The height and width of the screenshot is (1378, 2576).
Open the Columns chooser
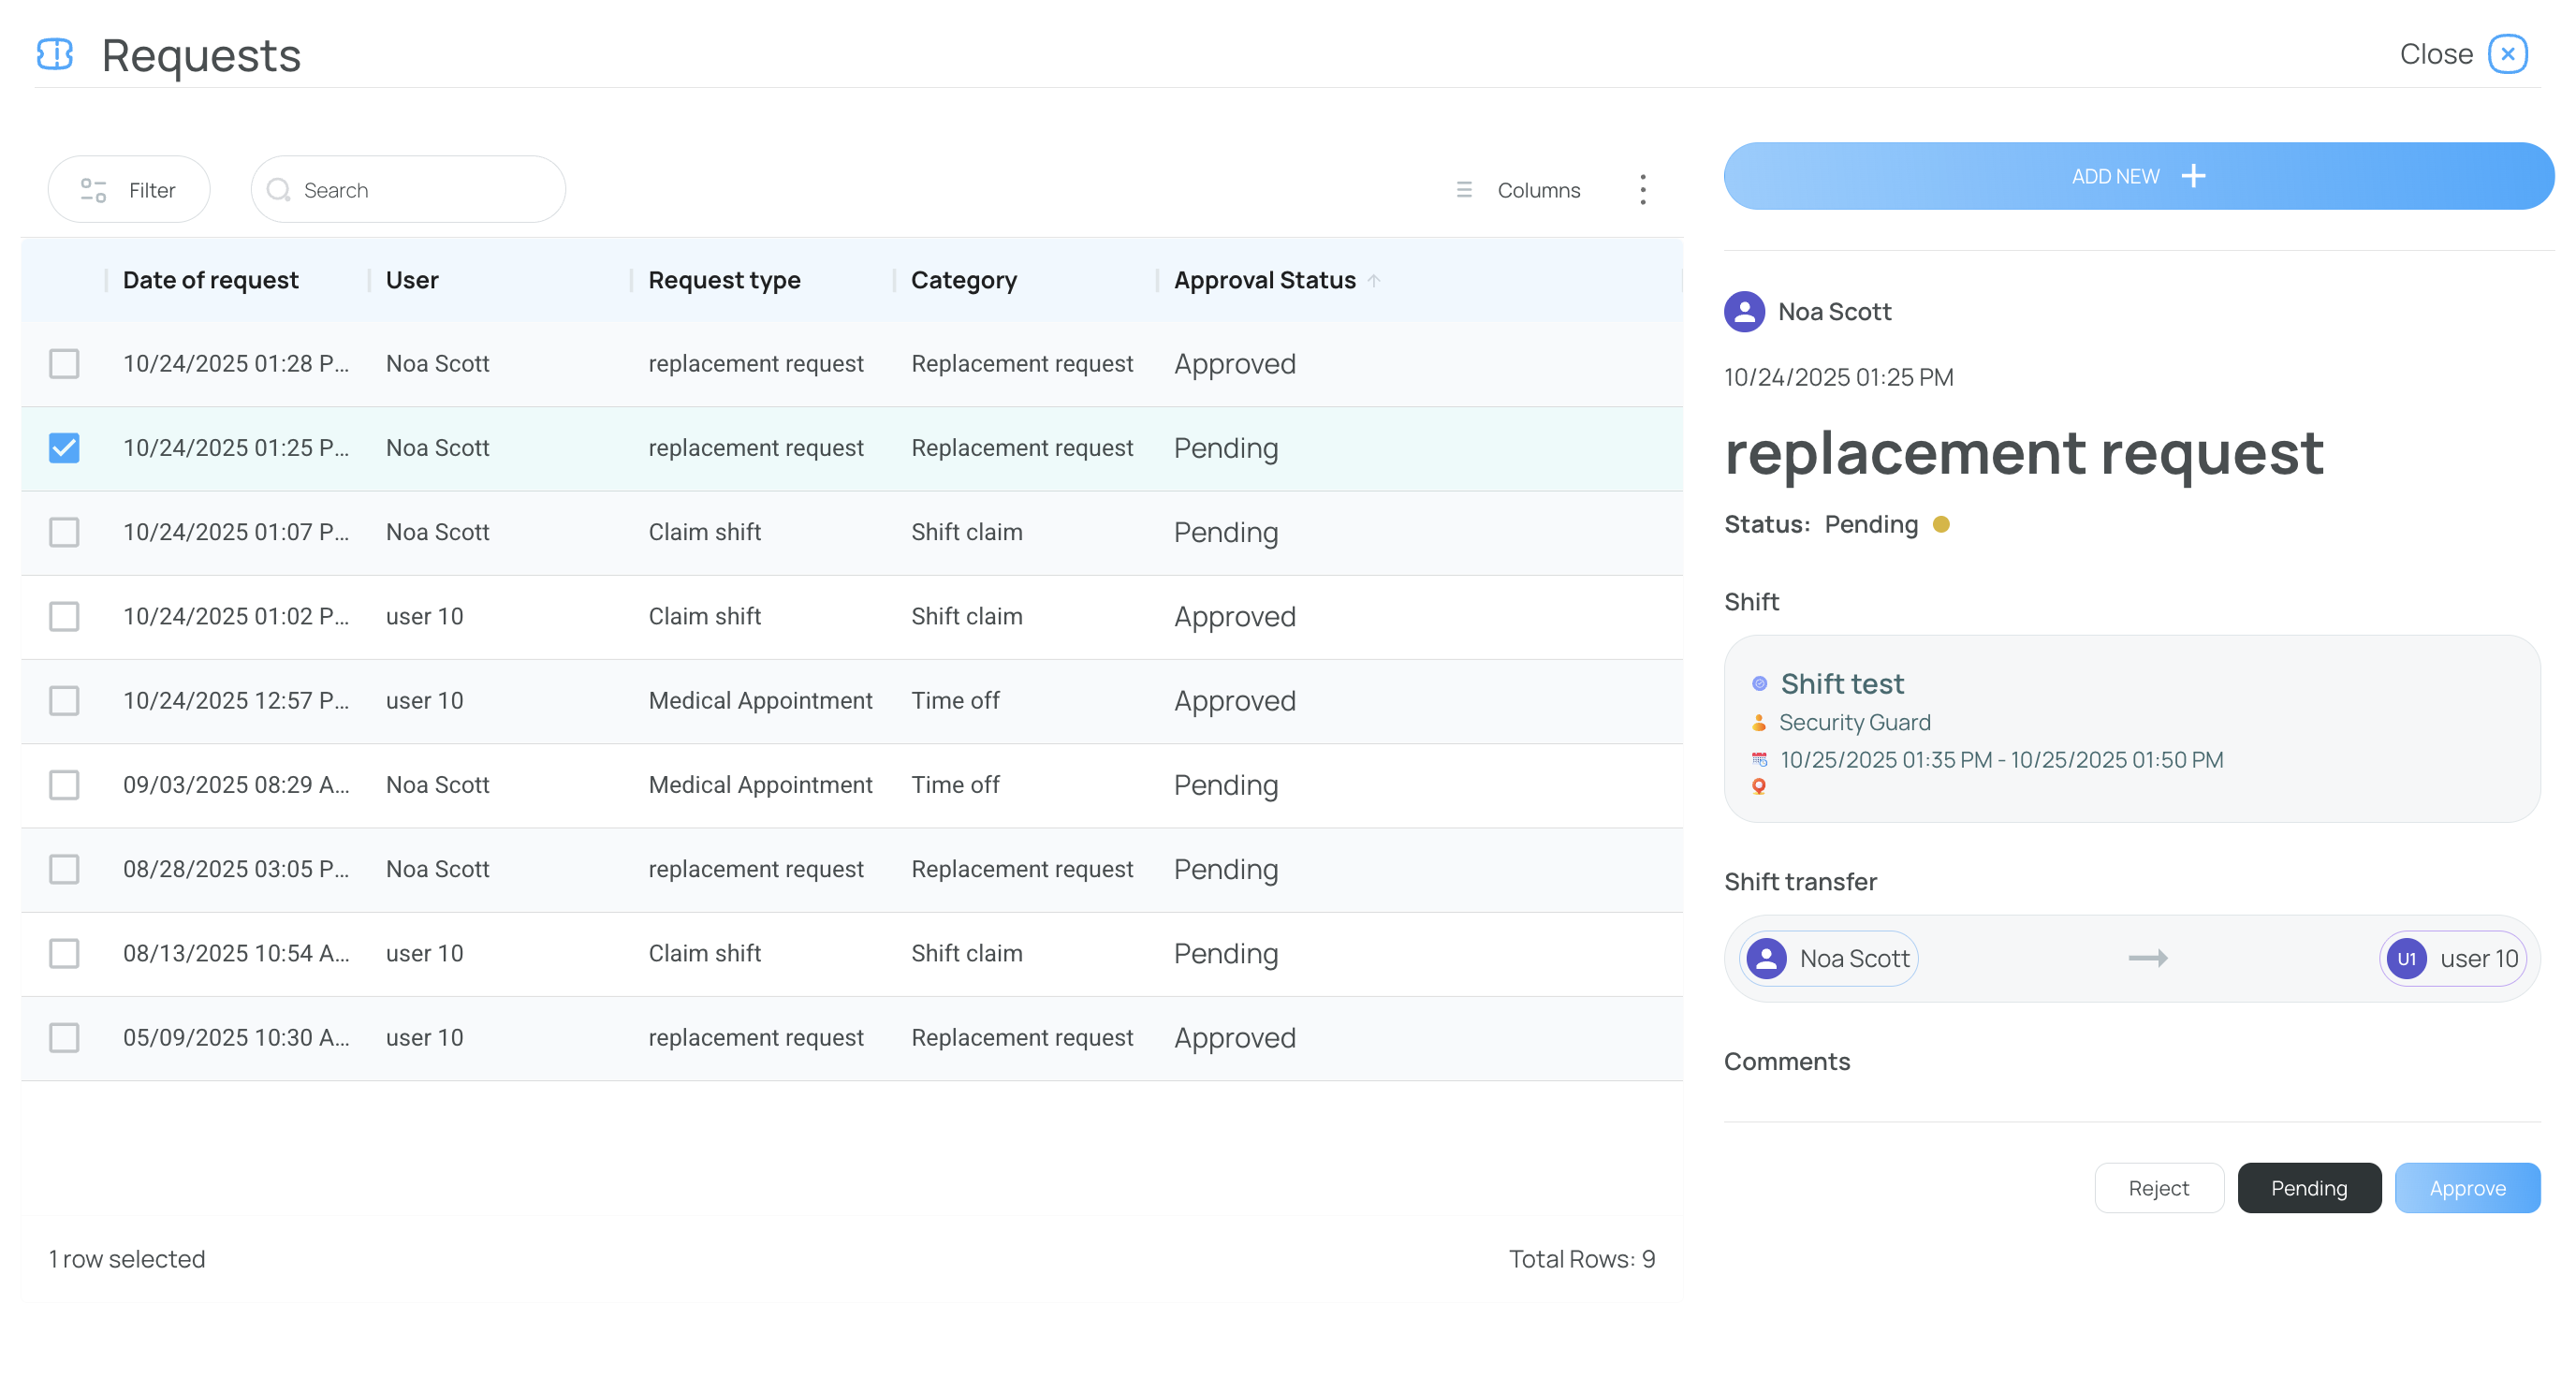tap(1518, 190)
